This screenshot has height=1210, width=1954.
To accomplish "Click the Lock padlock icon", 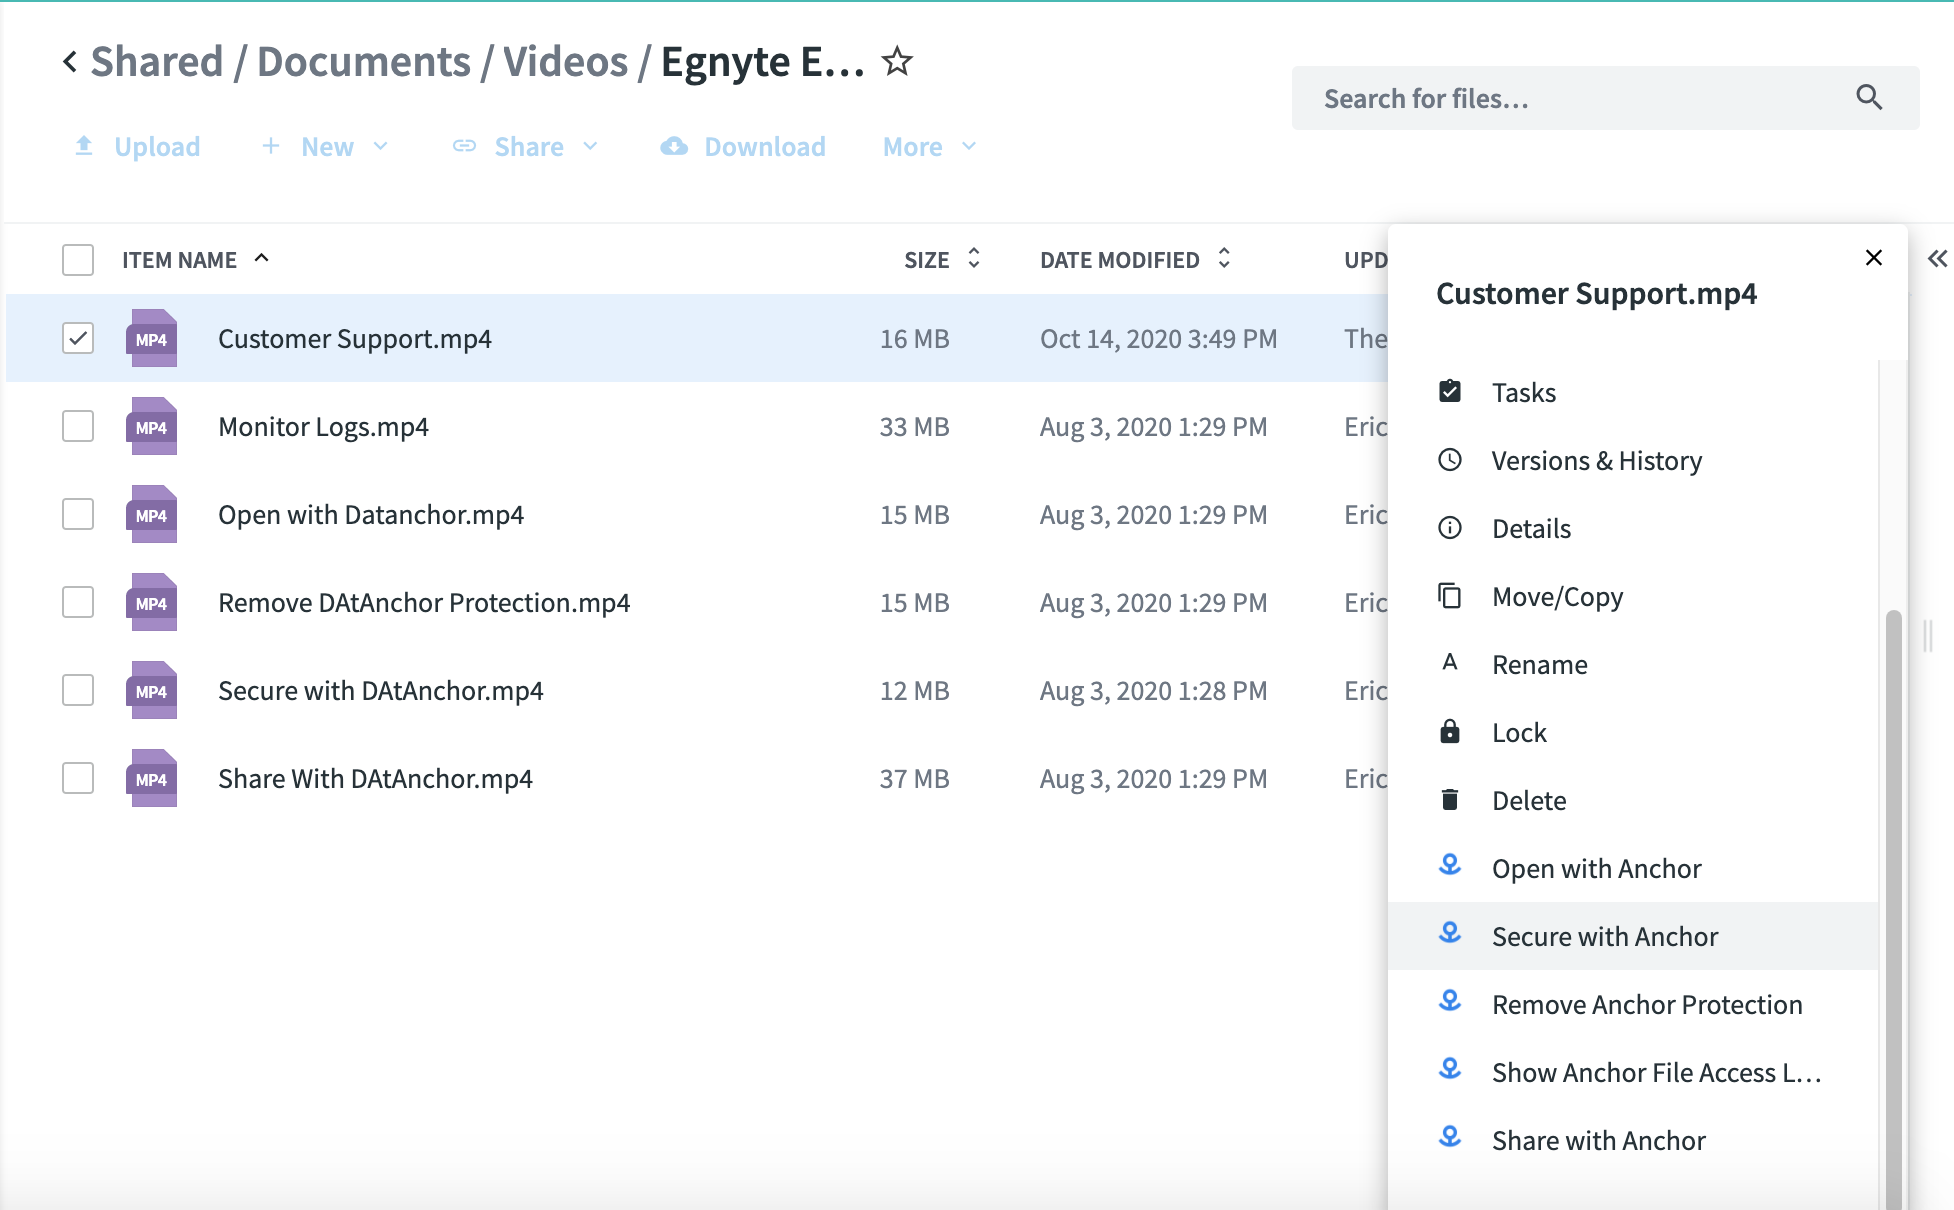I will coord(1449,732).
